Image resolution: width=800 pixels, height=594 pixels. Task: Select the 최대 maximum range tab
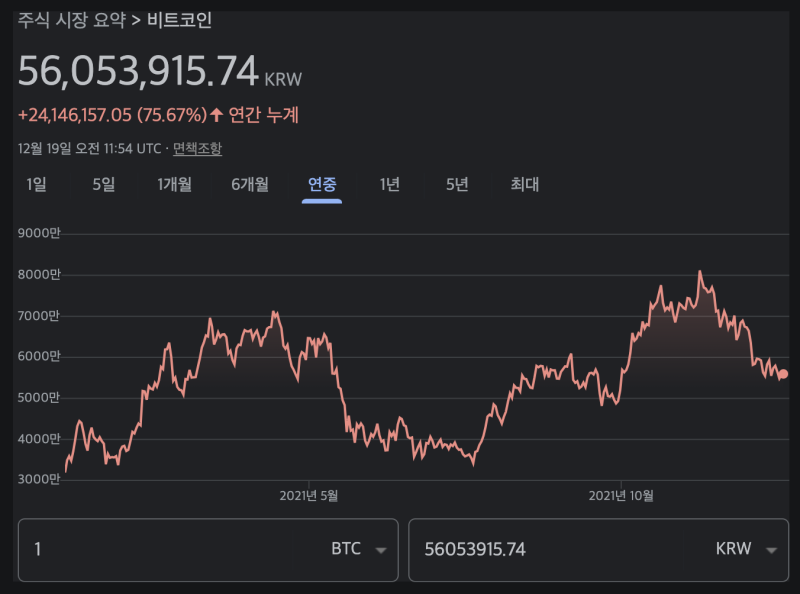(525, 184)
